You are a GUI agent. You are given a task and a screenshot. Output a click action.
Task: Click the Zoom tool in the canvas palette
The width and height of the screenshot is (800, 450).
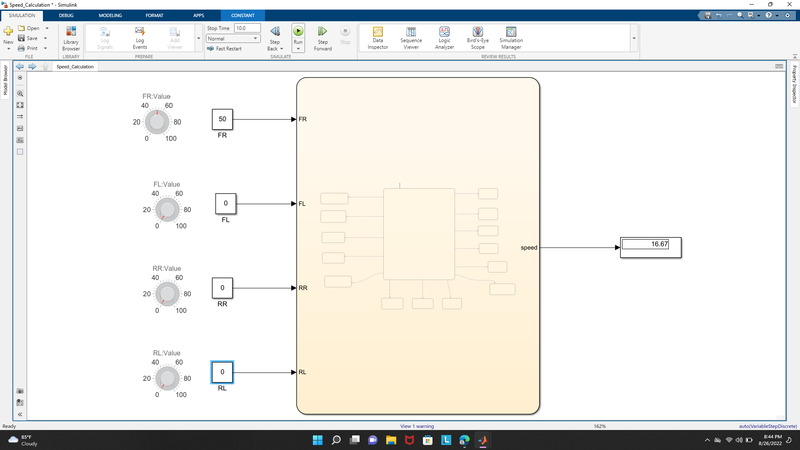[20, 93]
